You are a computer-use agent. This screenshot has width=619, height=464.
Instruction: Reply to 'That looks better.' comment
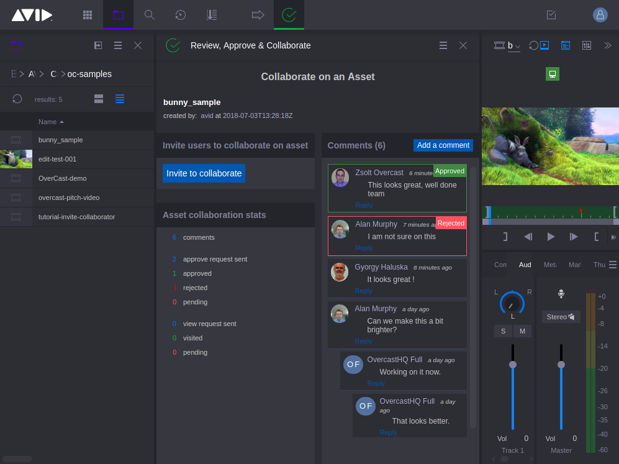[388, 432]
